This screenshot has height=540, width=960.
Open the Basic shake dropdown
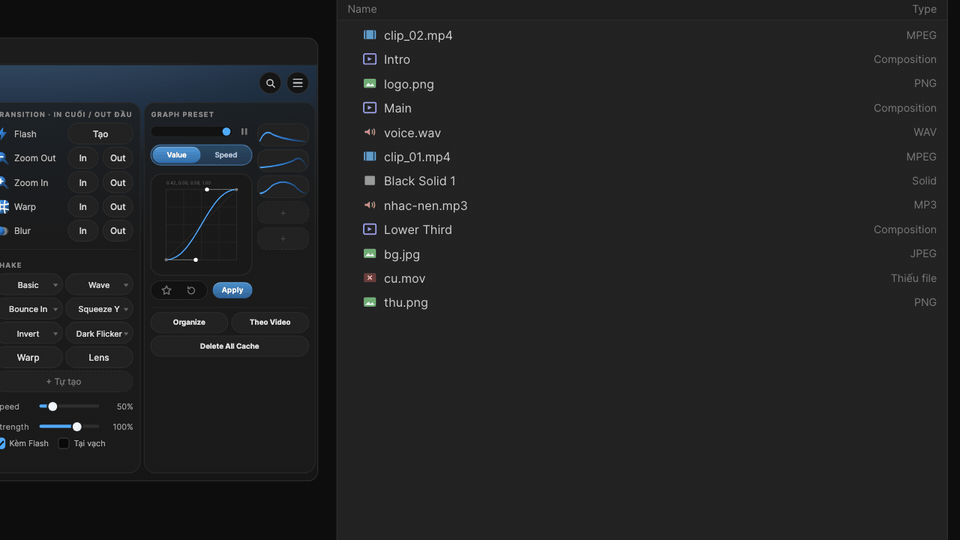pos(30,285)
